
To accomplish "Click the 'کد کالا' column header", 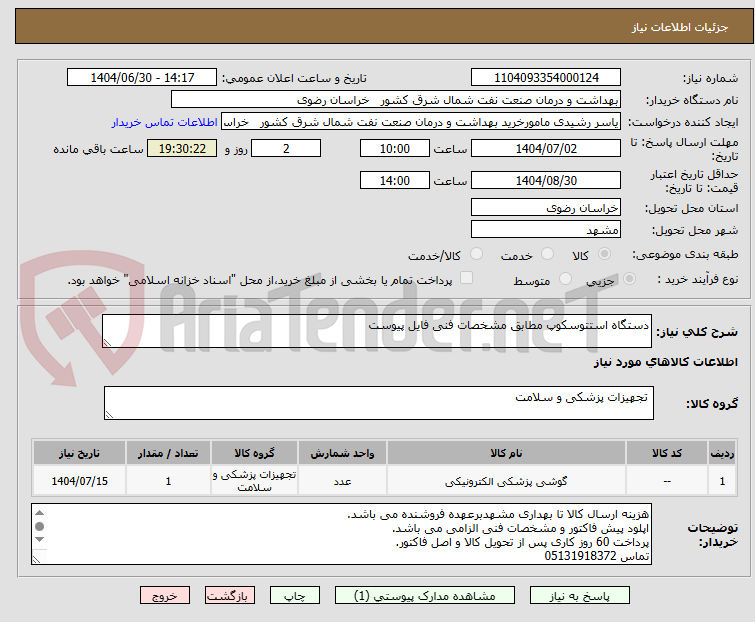I will tap(667, 453).
